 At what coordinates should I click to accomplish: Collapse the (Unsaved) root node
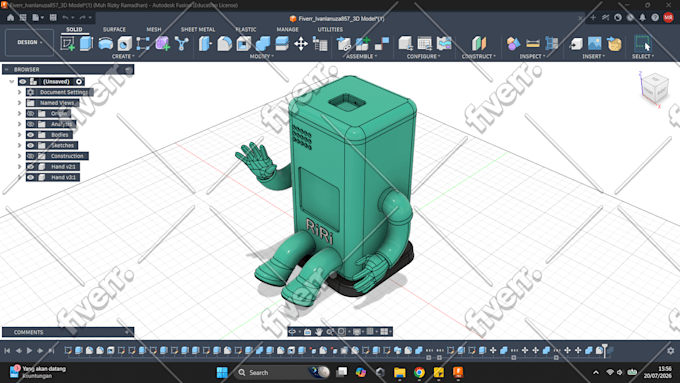pyautogui.click(x=12, y=82)
